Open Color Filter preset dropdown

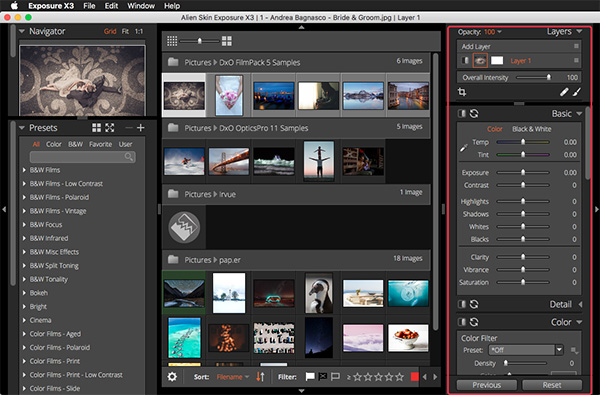point(559,350)
